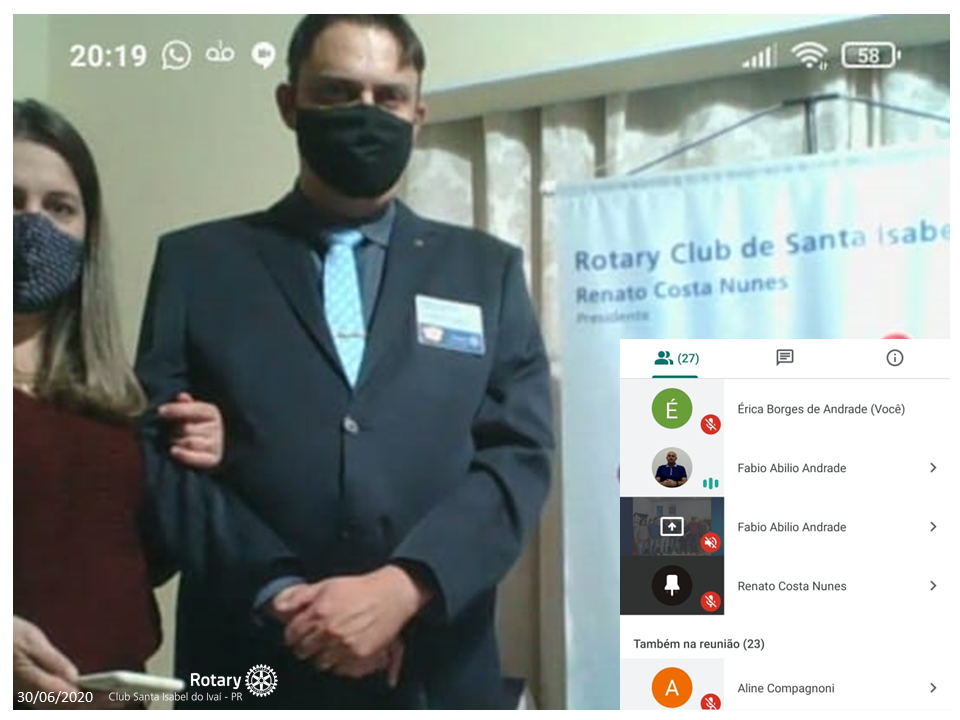Tap the screen share presentation icon

click(672, 527)
